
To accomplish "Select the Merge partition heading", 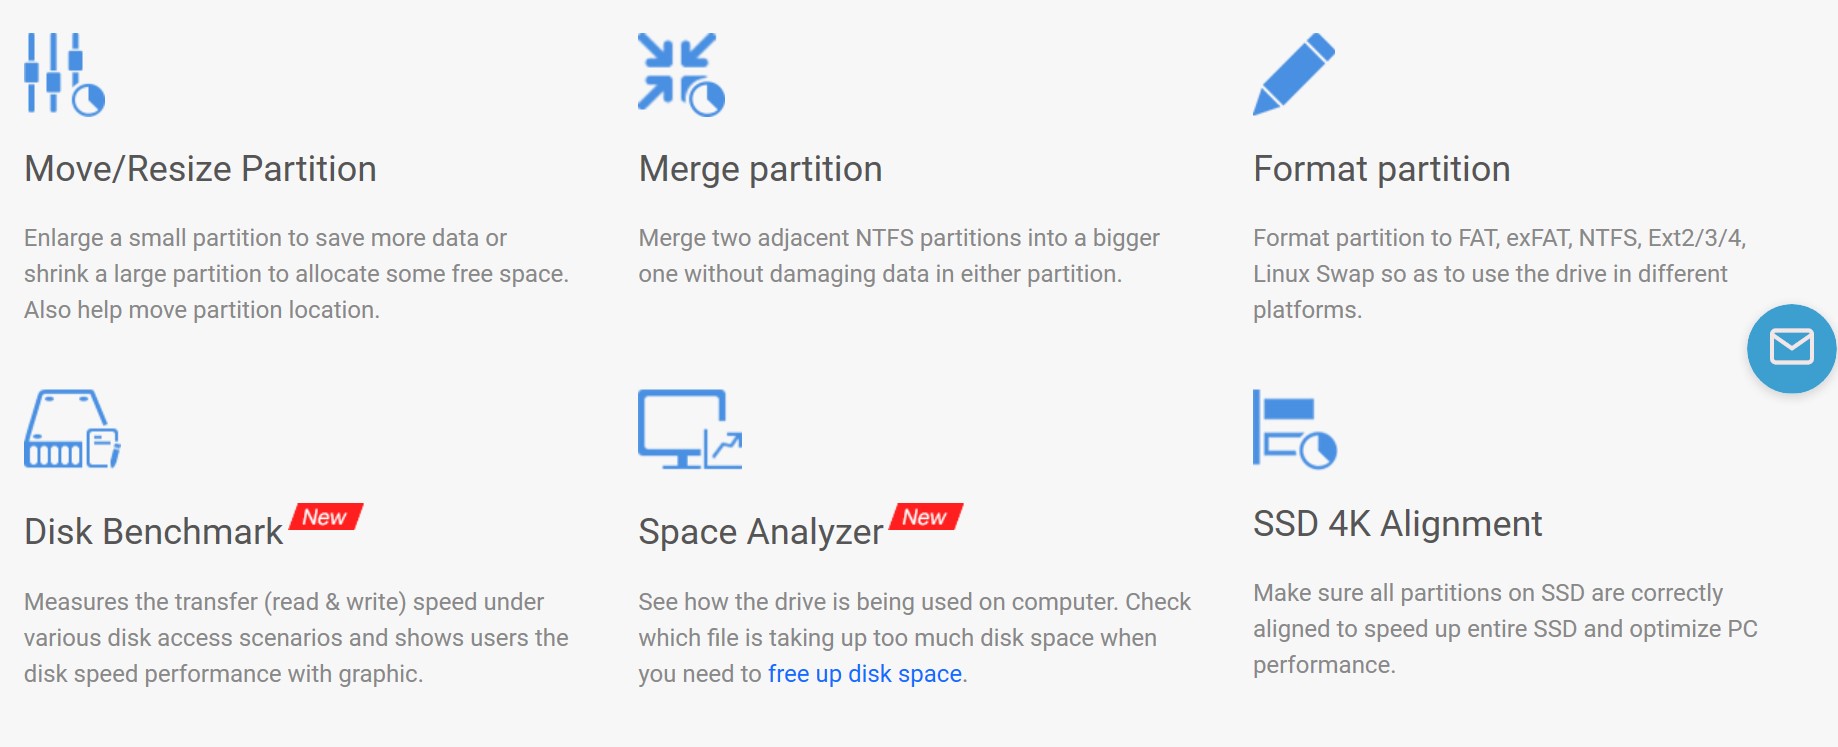I will pyautogui.click(x=760, y=170).
